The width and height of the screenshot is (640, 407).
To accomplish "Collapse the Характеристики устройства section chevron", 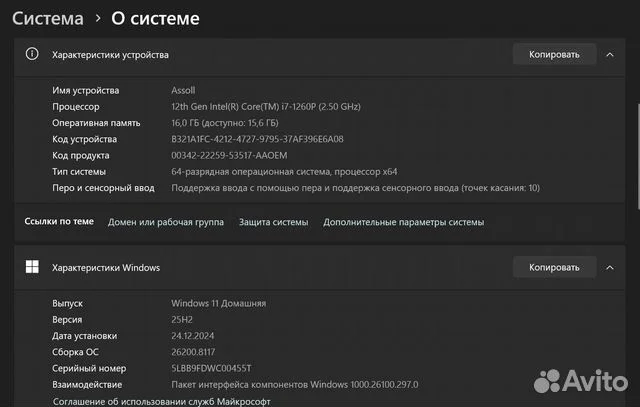I will click(x=610, y=55).
